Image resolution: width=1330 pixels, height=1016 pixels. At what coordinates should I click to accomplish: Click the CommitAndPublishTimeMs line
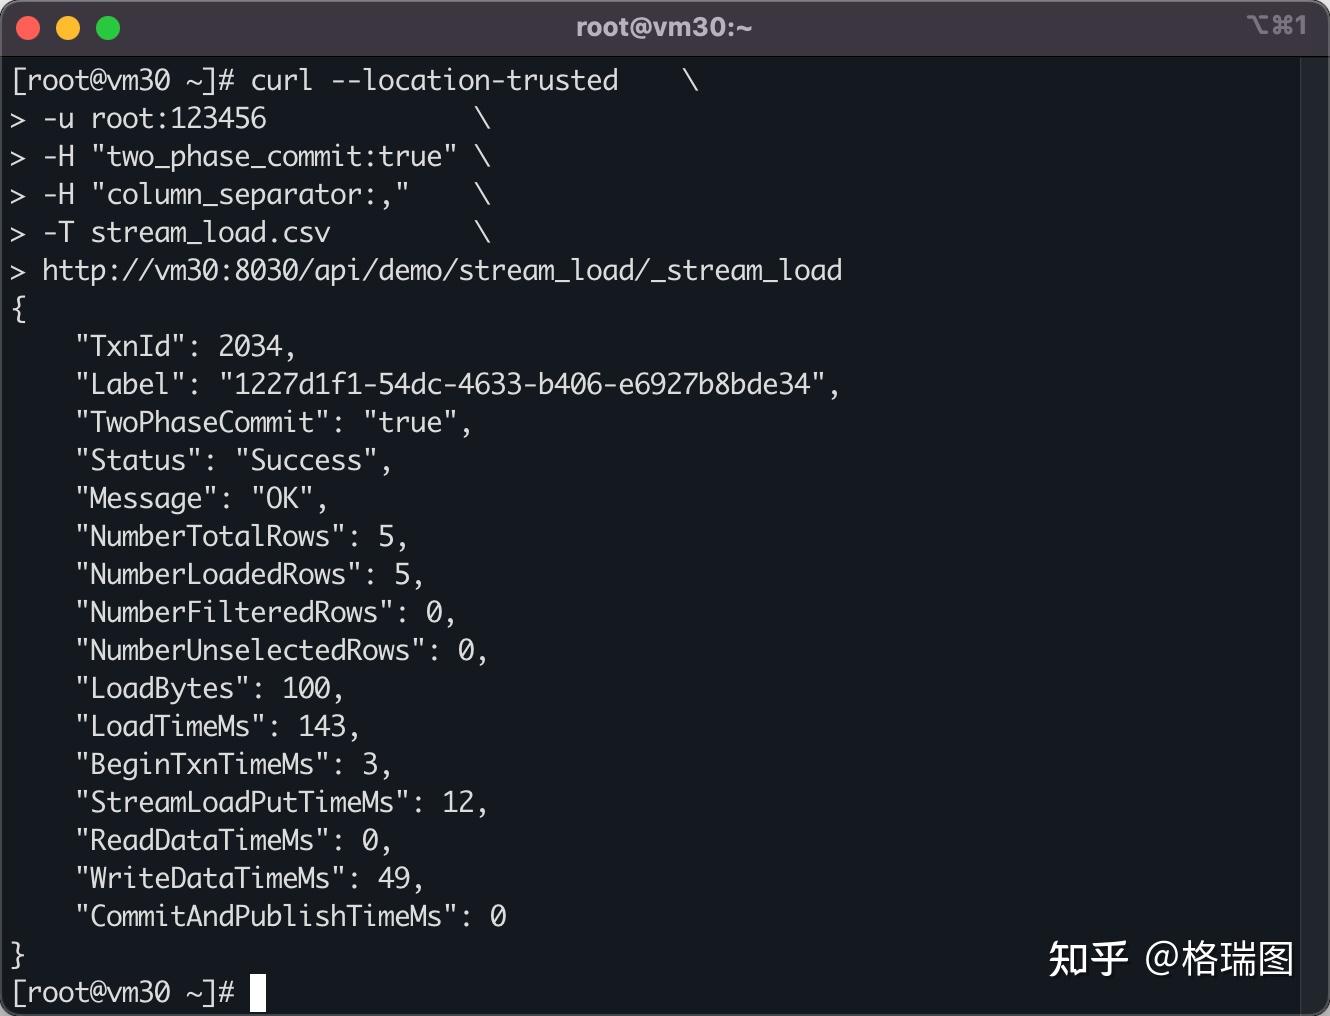click(x=290, y=916)
